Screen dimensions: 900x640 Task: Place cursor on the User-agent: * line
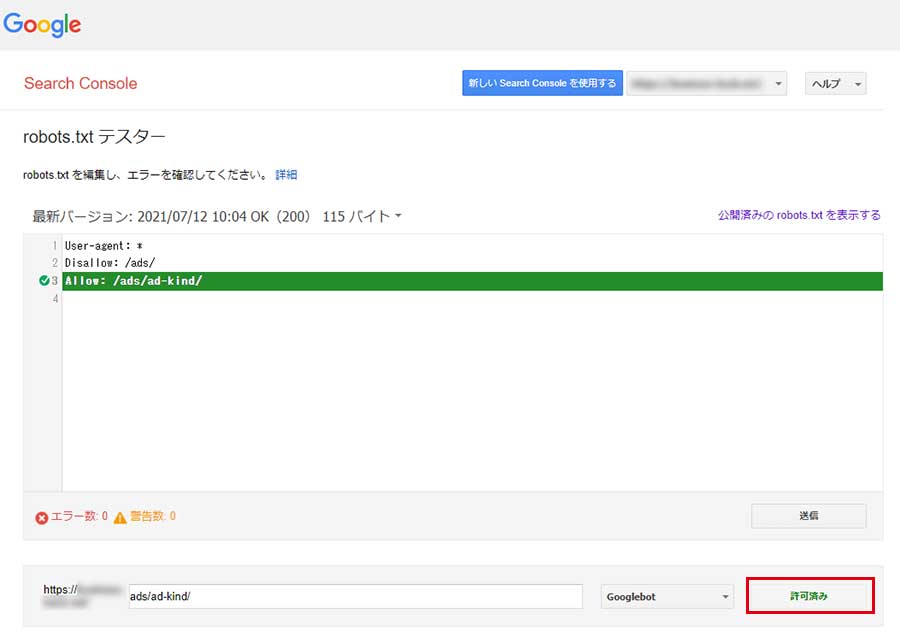(x=111, y=245)
